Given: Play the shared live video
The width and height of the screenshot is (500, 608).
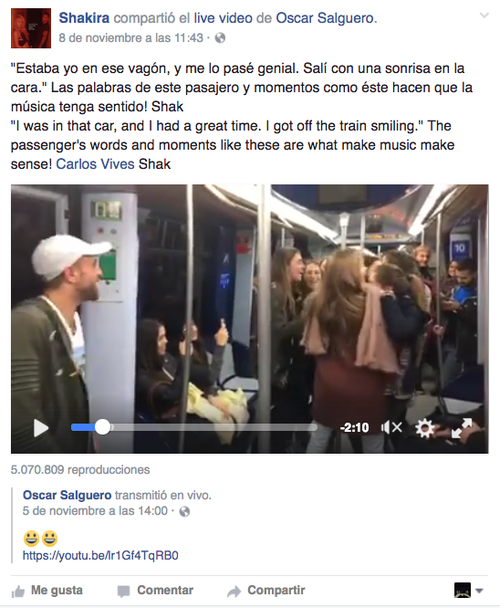Looking at the screenshot, I should point(41,428).
